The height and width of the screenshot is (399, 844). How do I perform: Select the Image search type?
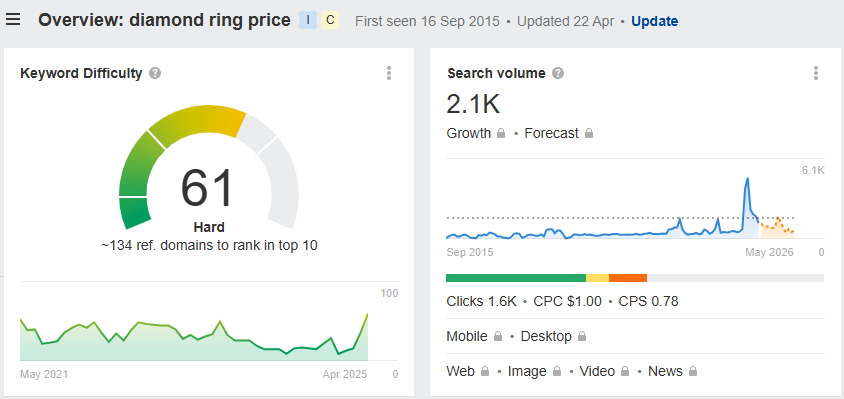point(527,371)
